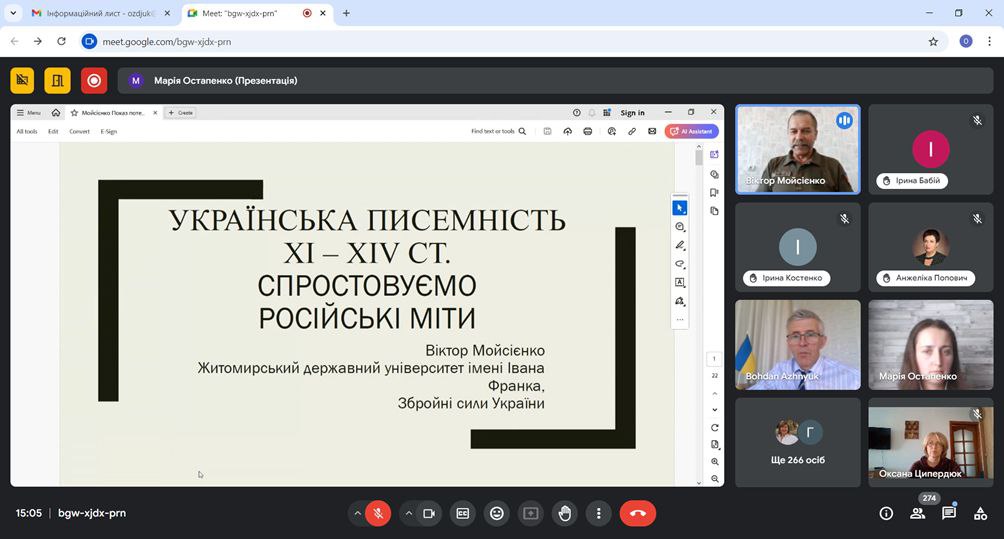The height and width of the screenshot is (539, 1004).
Task: Open the activities panel icon
Action: [980, 513]
